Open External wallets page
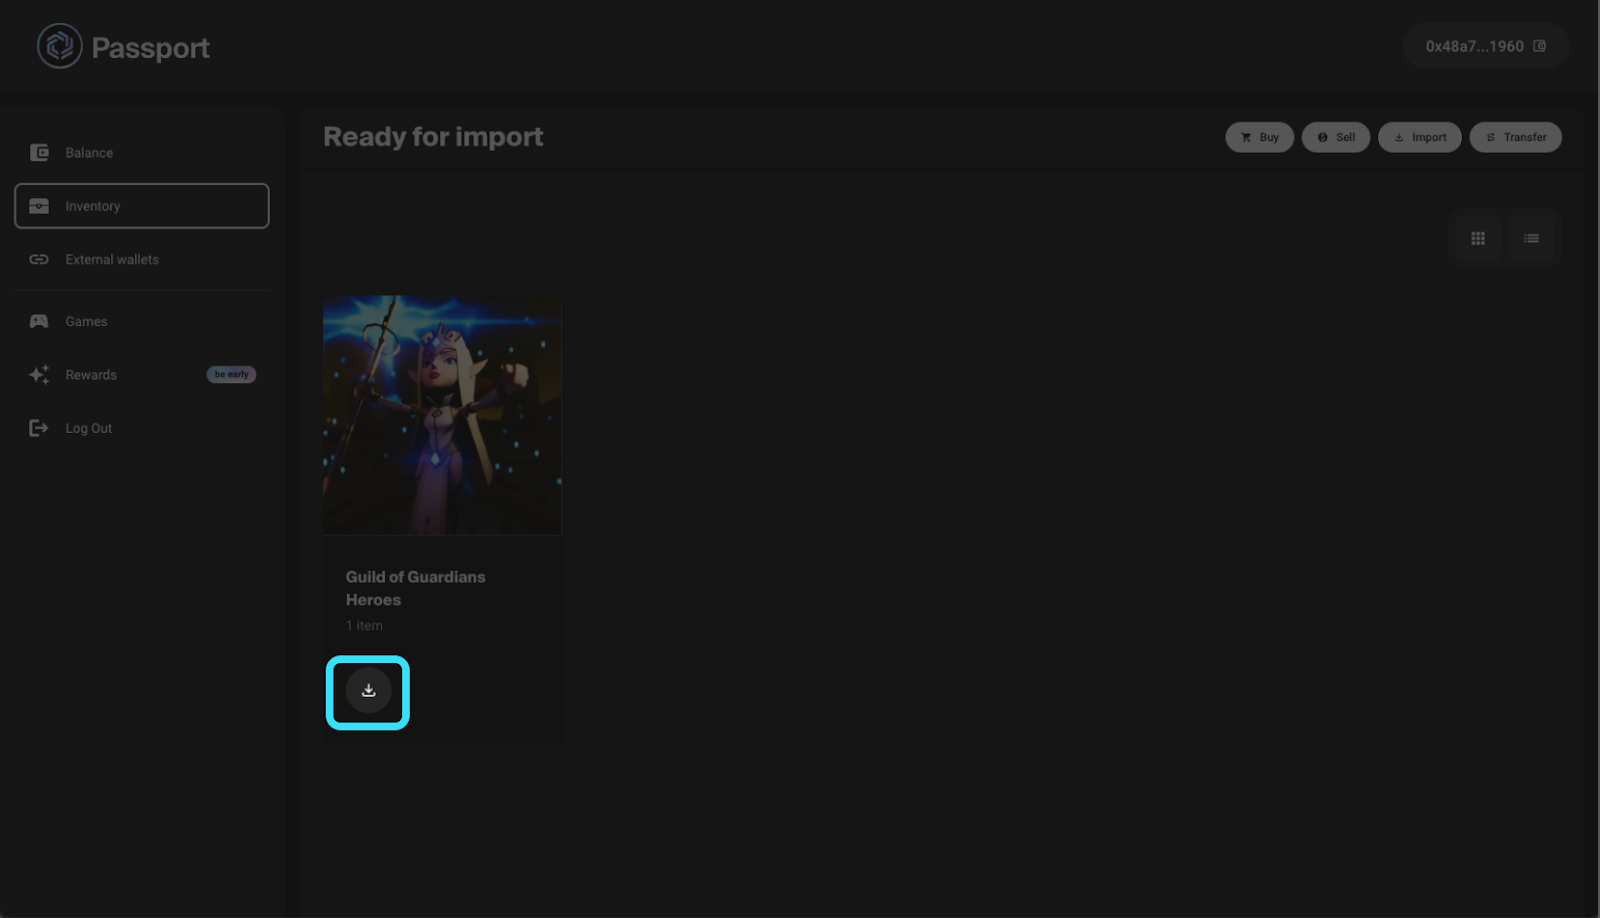The image size is (1600, 918). coord(142,259)
